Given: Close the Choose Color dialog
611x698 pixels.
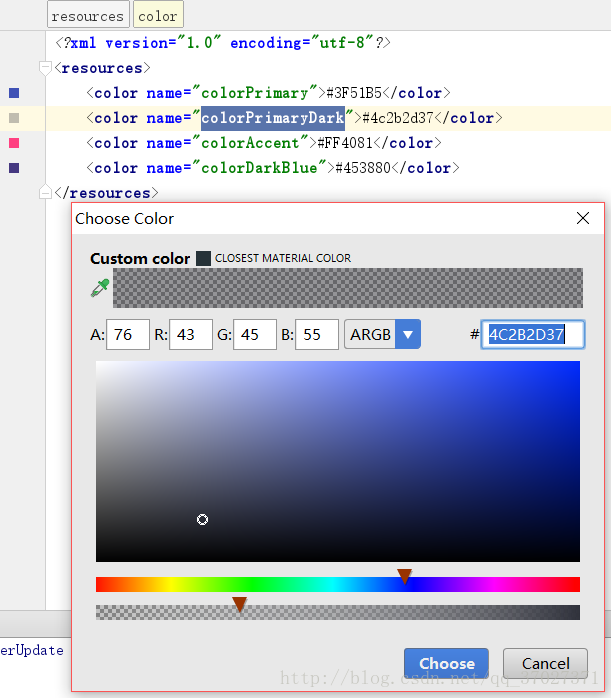Looking at the screenshot, I should 583,218.
